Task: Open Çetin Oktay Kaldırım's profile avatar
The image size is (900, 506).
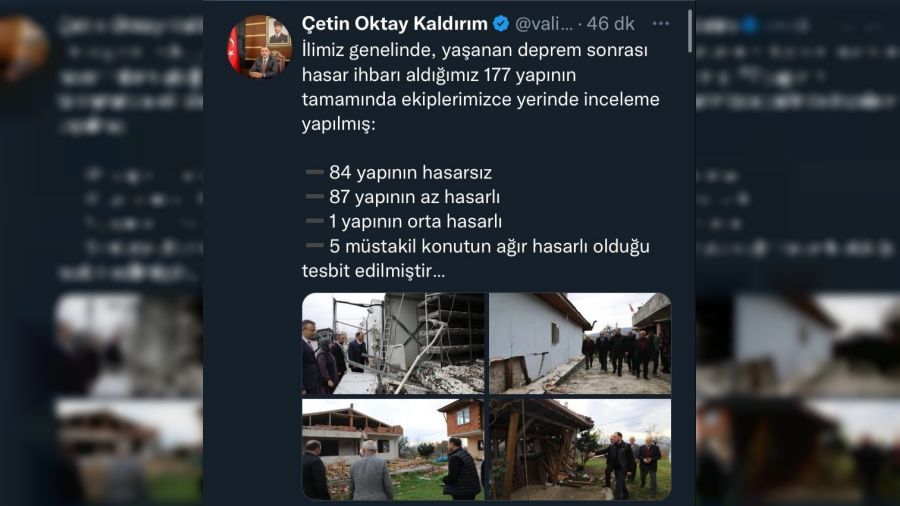Action: pyautogui.click(x=259, y=46)
